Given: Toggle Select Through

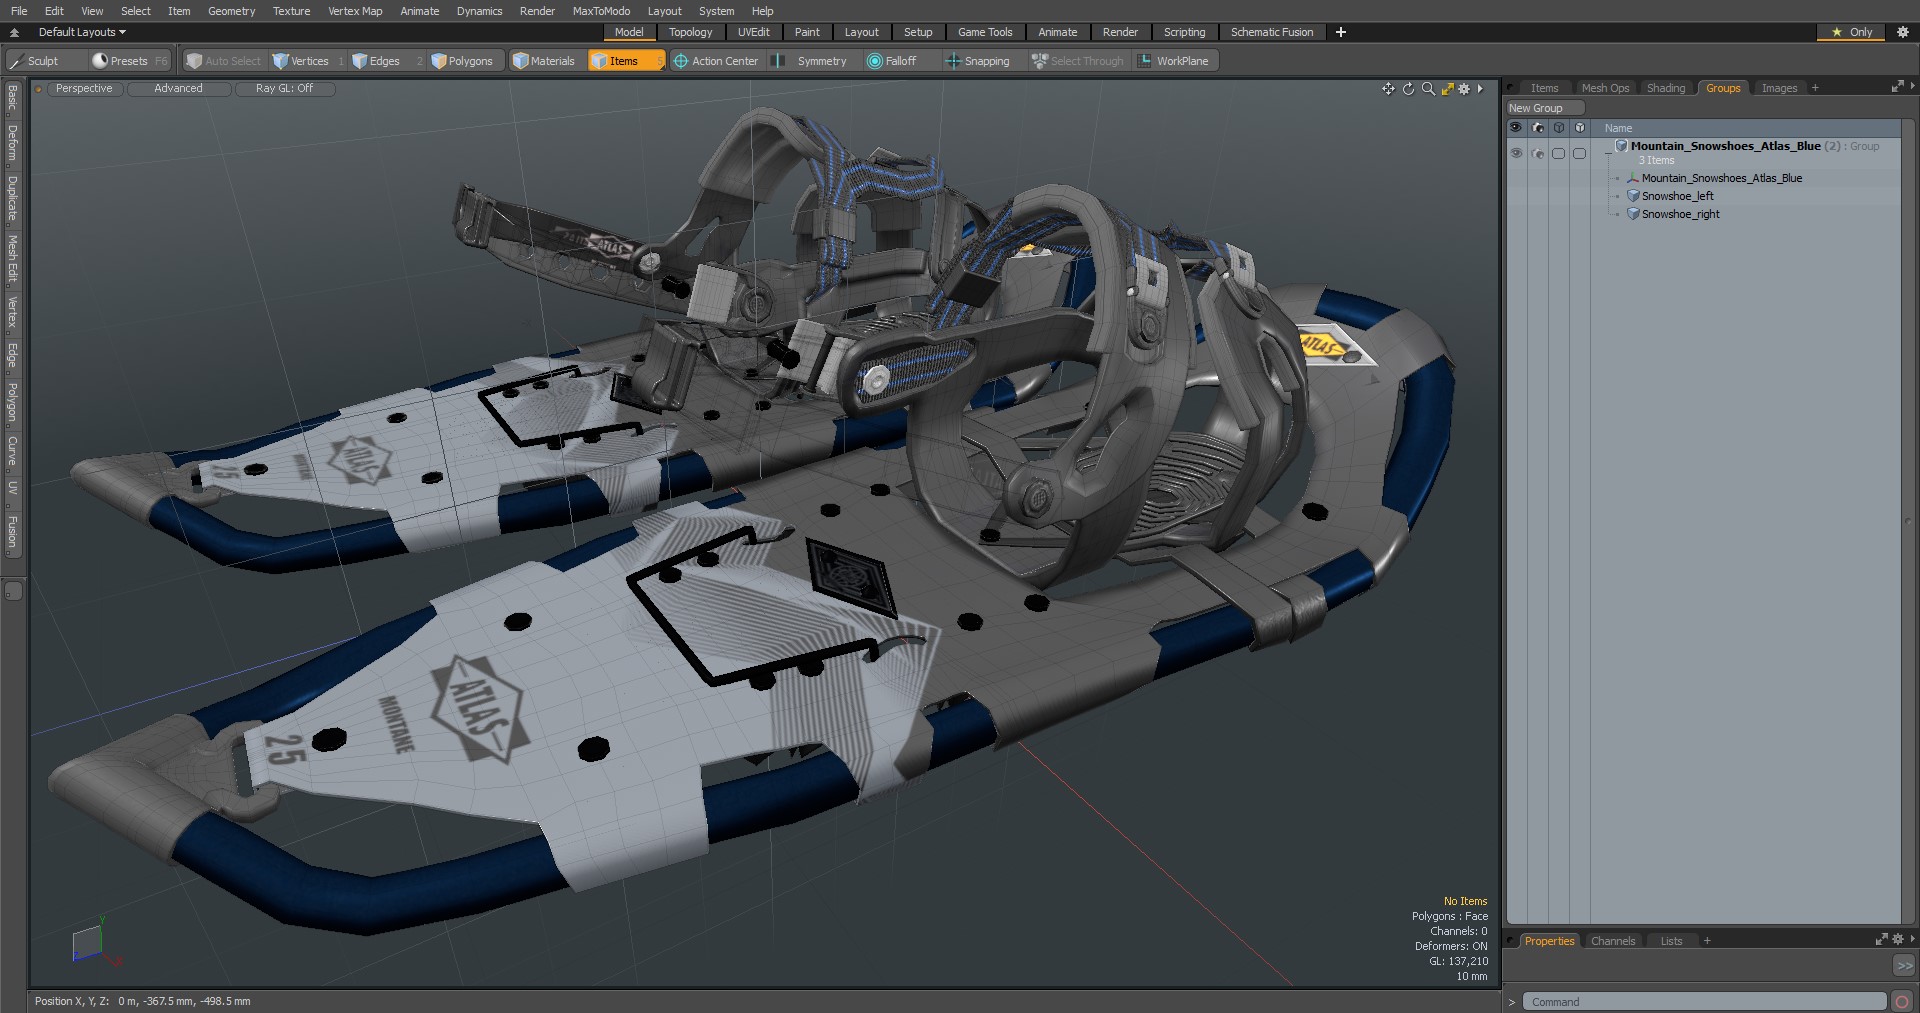Looking at the screenshot, I should [1078, 61].
